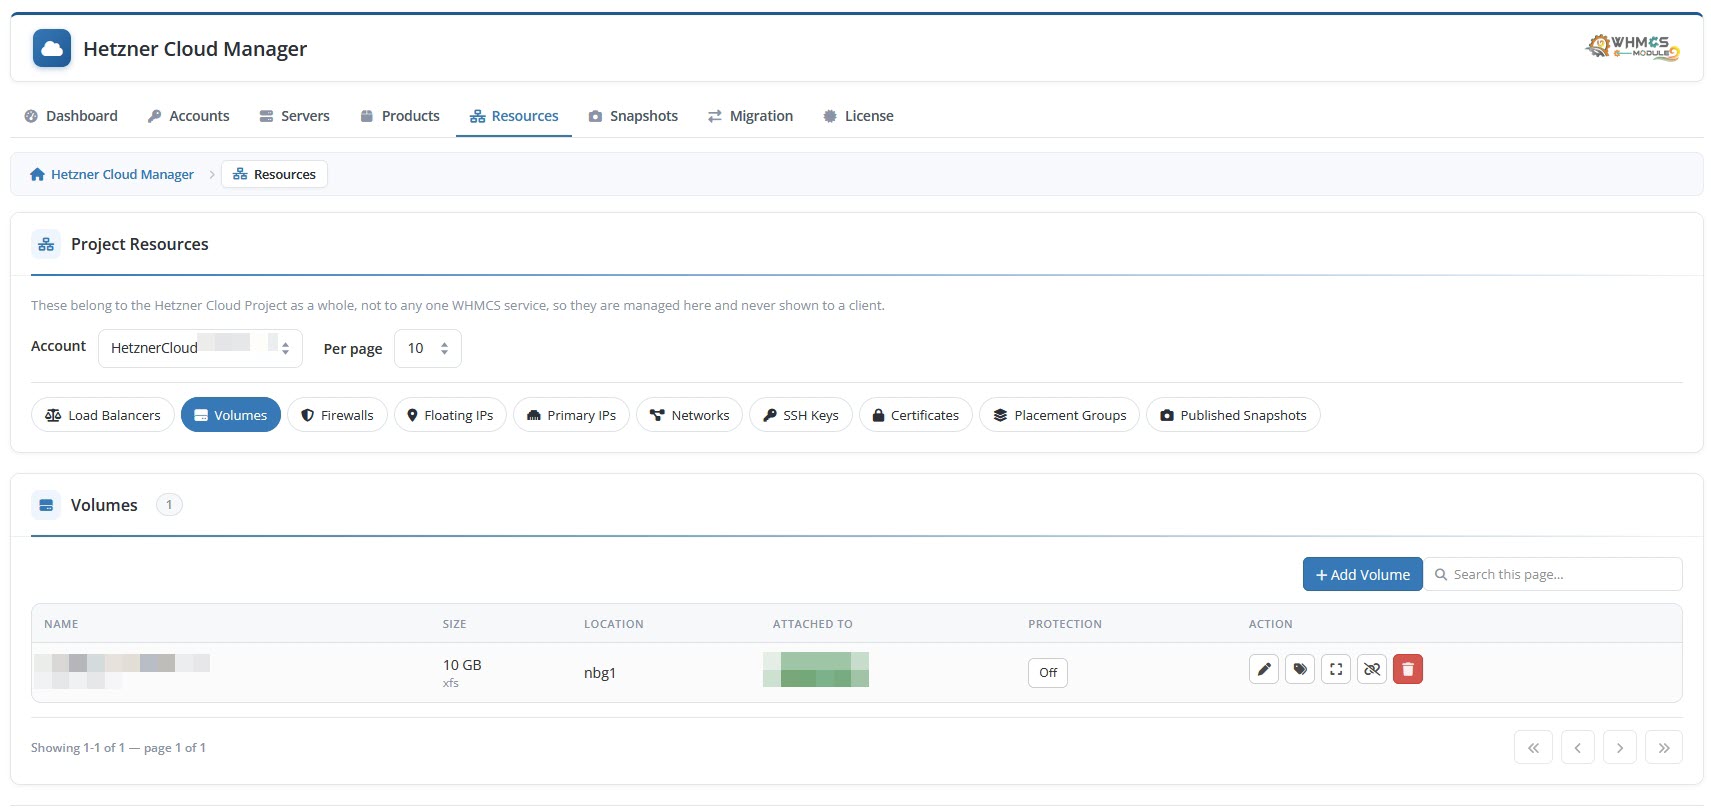The image size is (1711, 809).
Task: View Placement Groups resources
Action: tap(1059, 415)
